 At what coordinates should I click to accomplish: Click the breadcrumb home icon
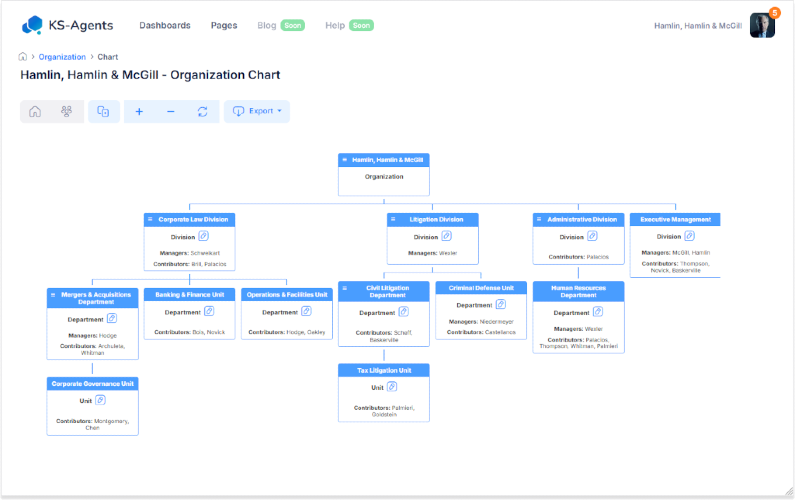[x=23, y=57]
